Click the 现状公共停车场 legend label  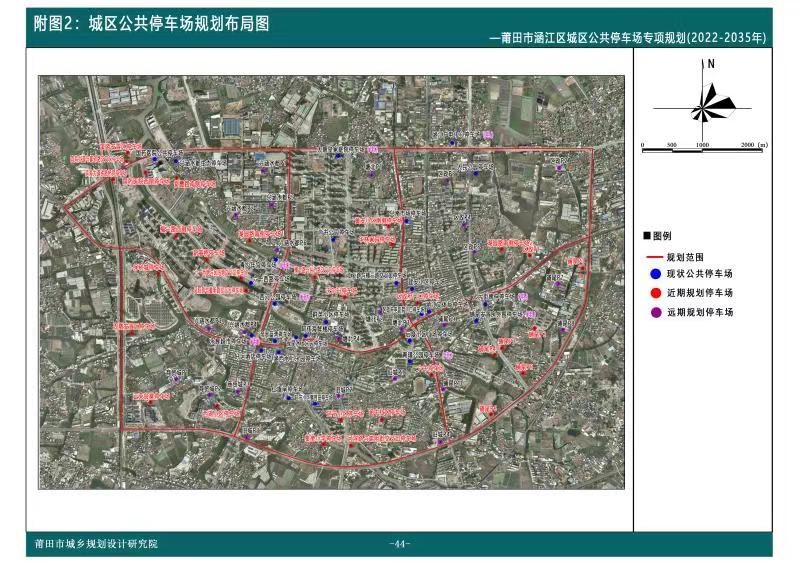coord(699,273)
